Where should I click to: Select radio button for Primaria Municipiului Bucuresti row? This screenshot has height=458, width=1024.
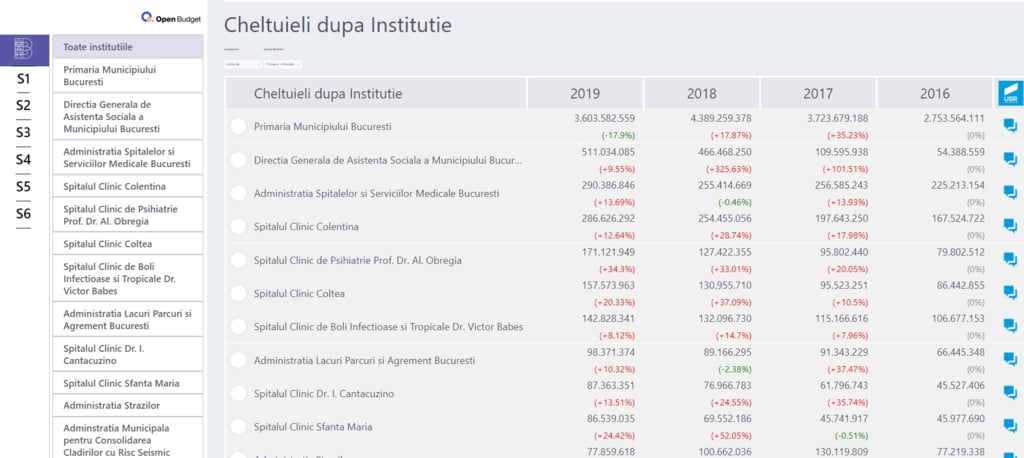pyautogui.click(x=238, y=126)
